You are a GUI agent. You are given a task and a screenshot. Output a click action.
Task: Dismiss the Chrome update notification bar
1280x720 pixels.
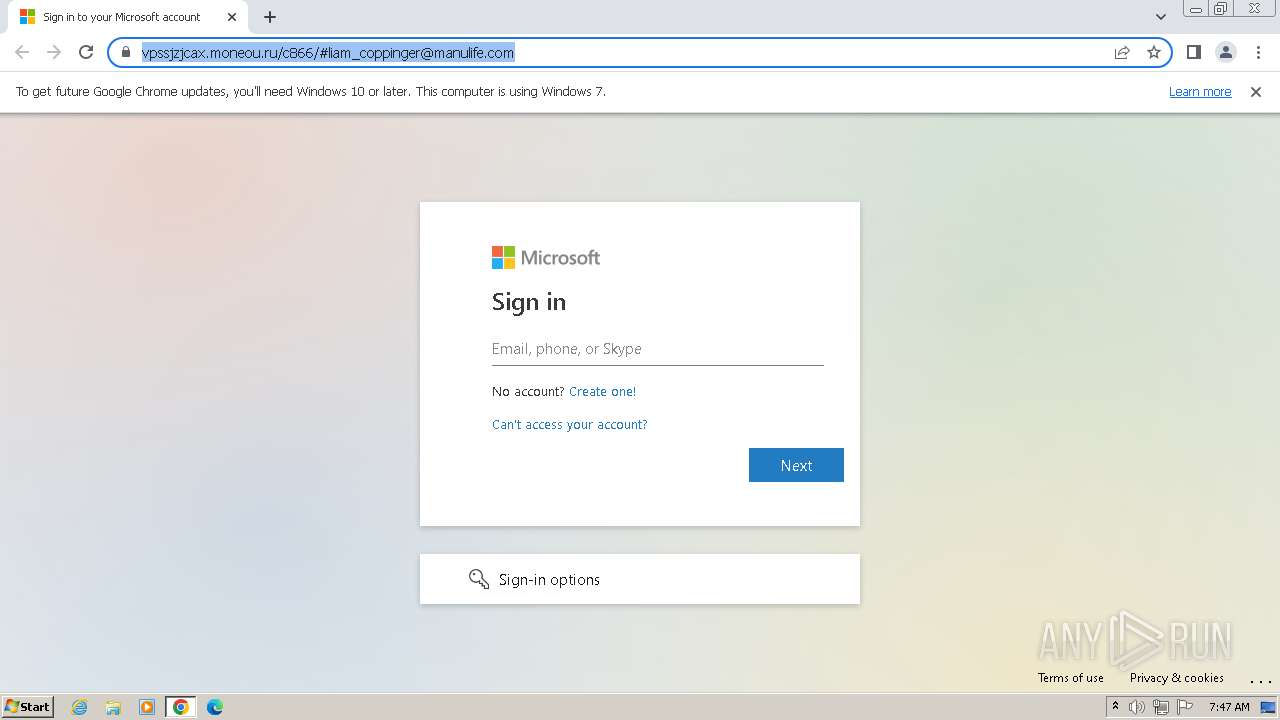pyautogui.click(x=1256, y=91)
